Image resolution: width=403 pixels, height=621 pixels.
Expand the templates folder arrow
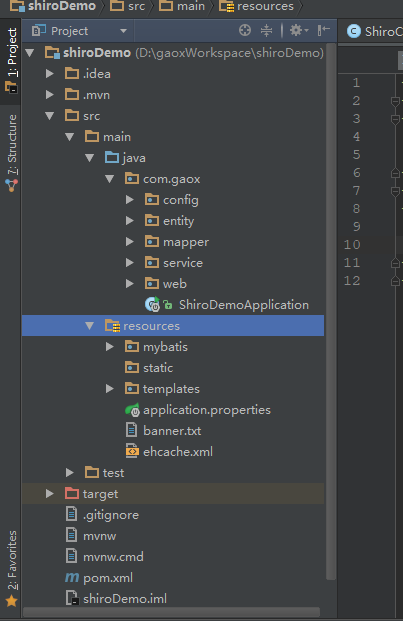[x=110, y=389]
